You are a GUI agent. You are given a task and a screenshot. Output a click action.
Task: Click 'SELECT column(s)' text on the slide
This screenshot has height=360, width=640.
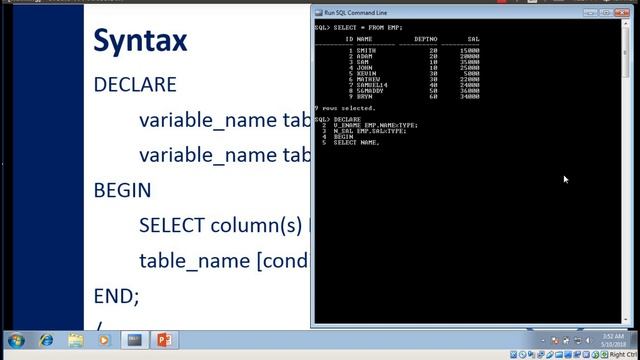pos(221,226)
